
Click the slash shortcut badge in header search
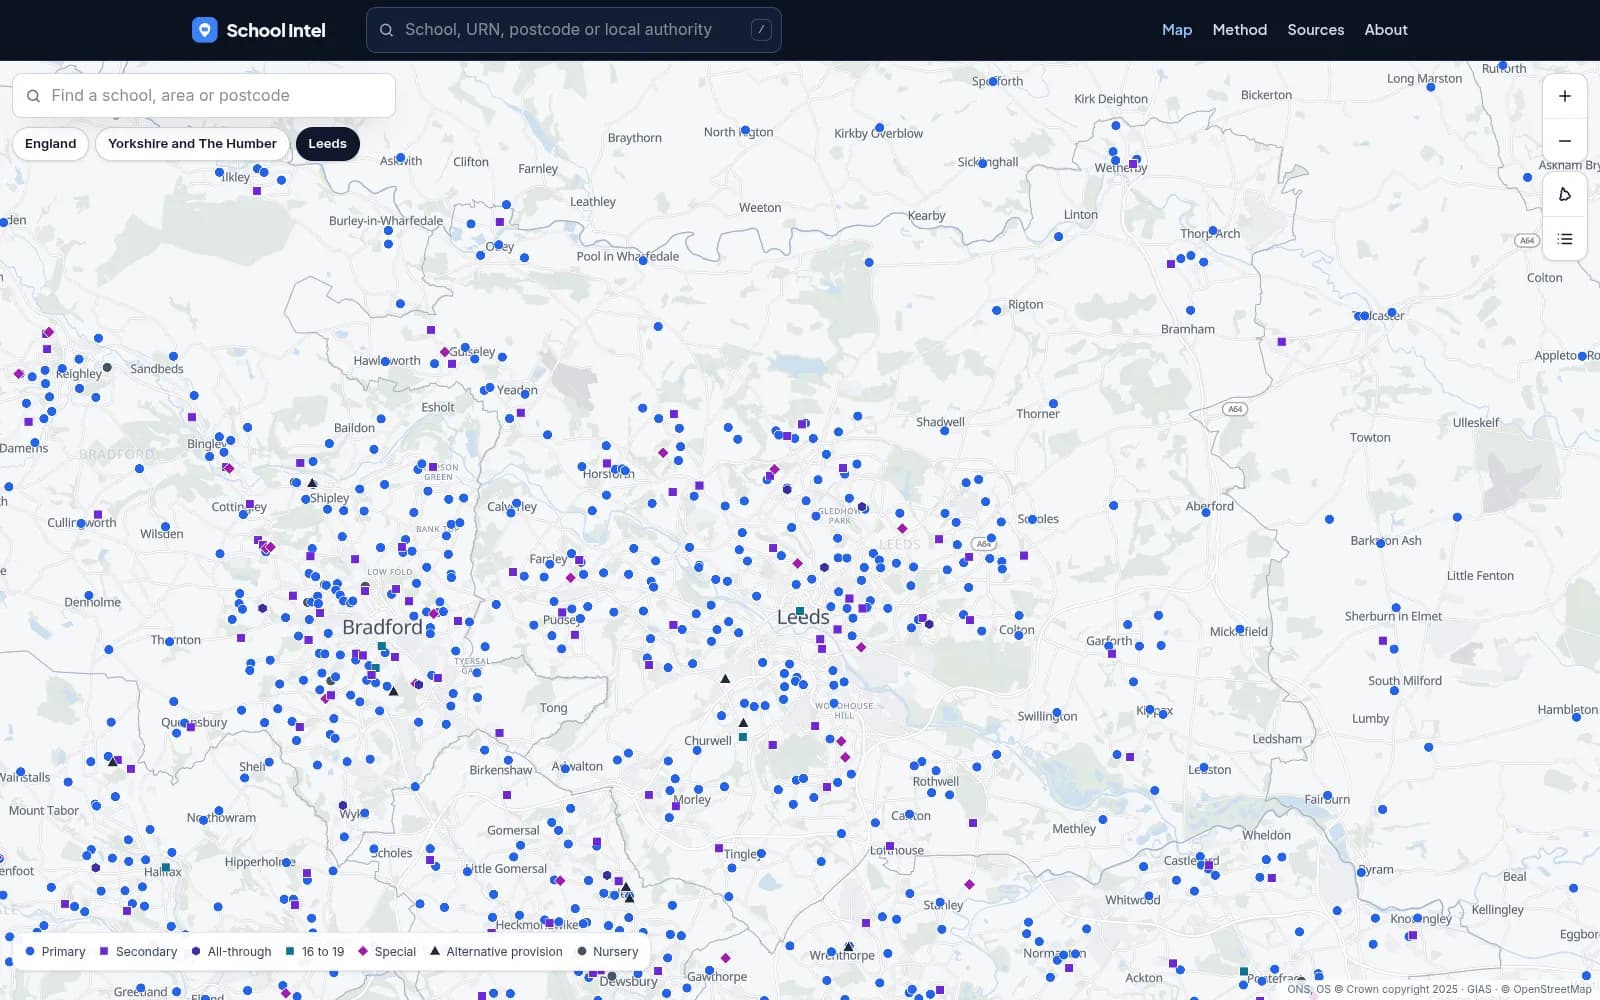(x=761, y=30)
